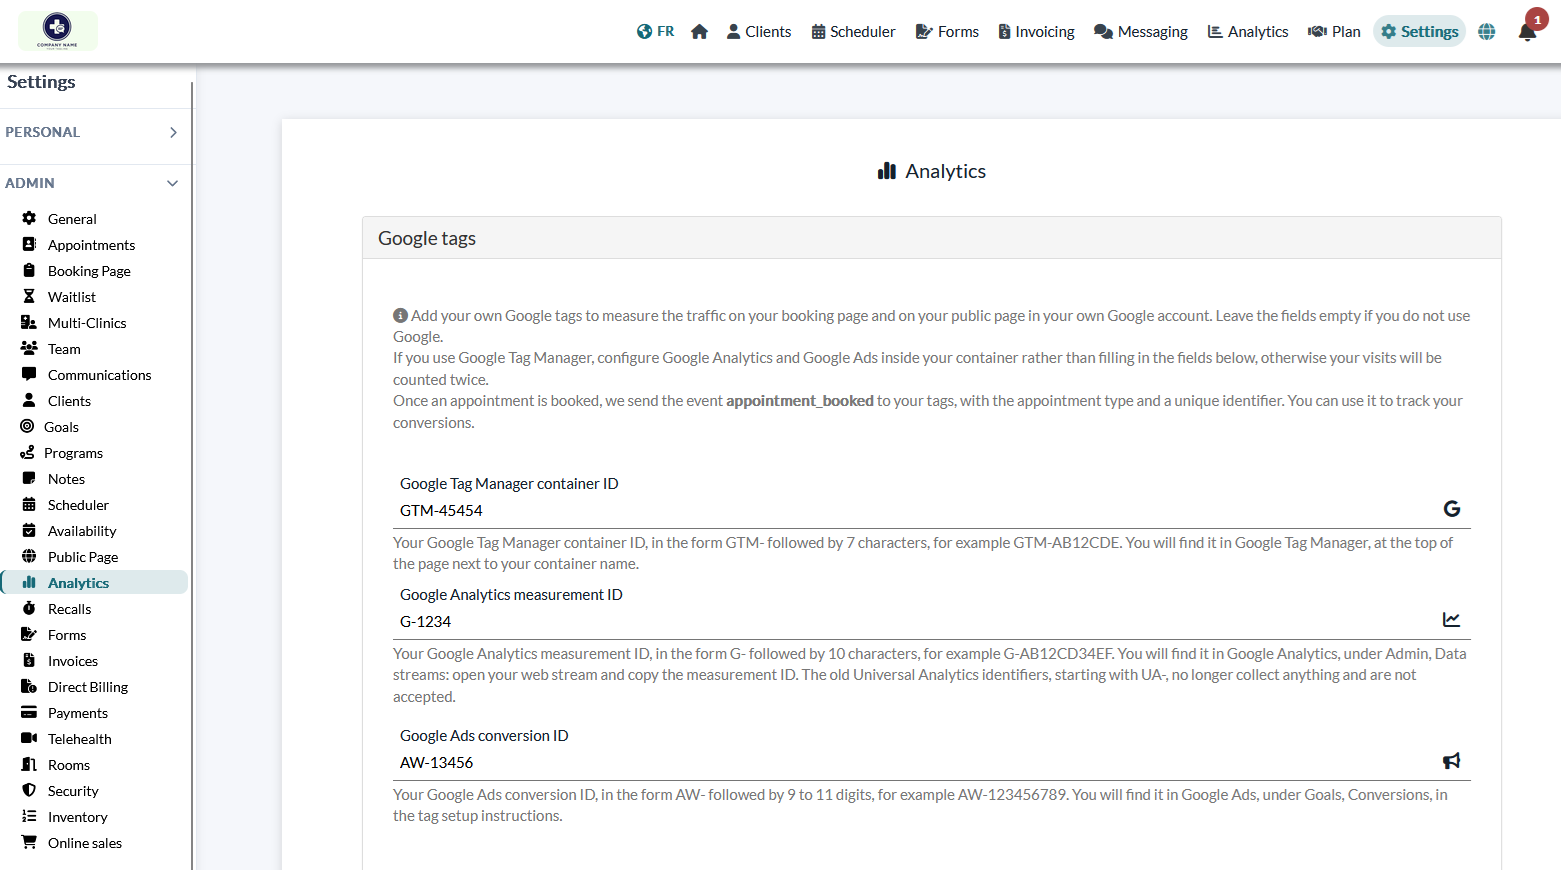Open Communications settings icon

29,374
